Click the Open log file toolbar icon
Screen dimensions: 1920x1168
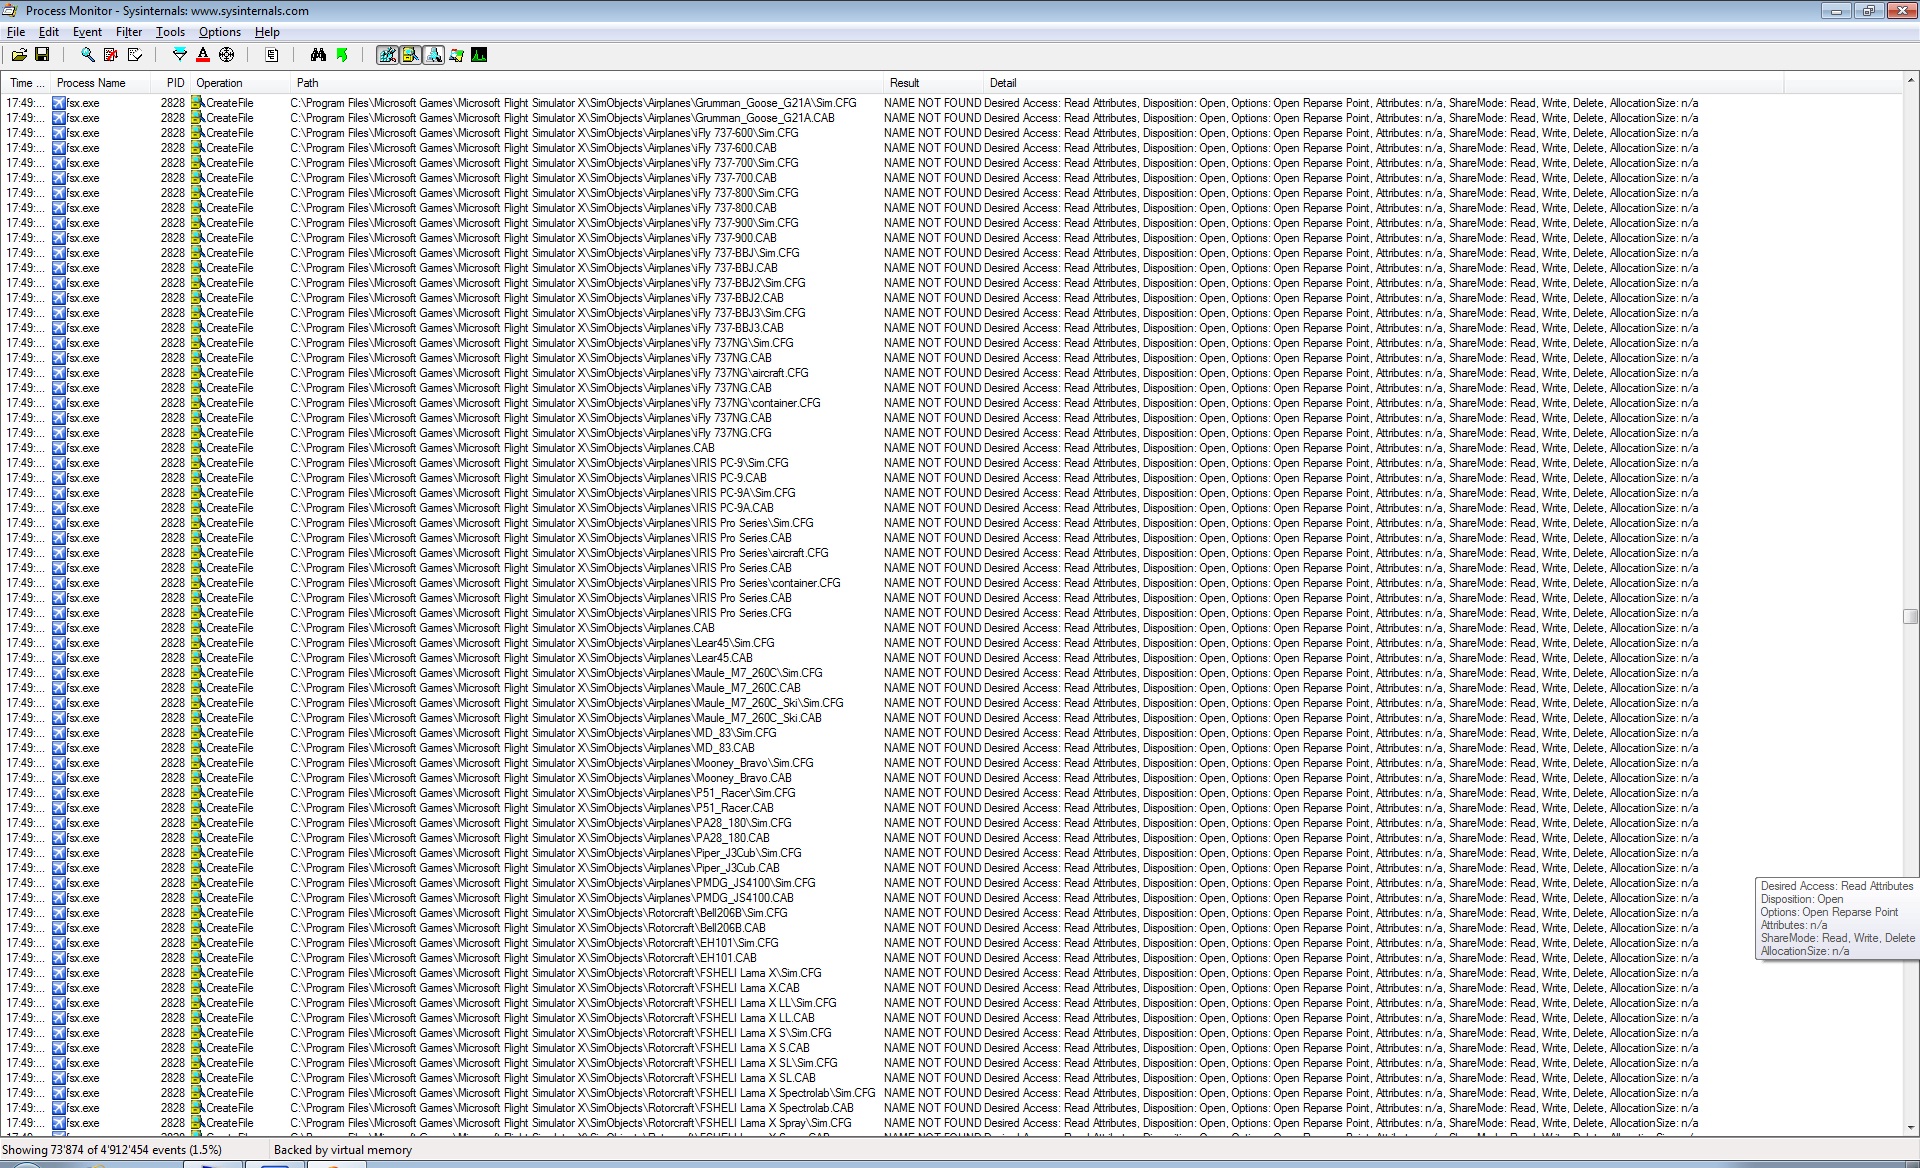pos(19,55)
